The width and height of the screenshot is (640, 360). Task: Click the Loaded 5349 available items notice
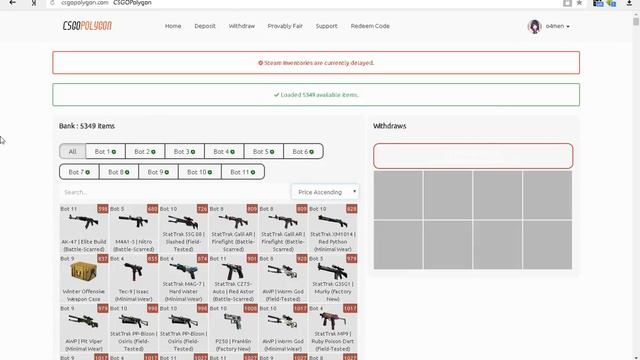click(316, 95)
